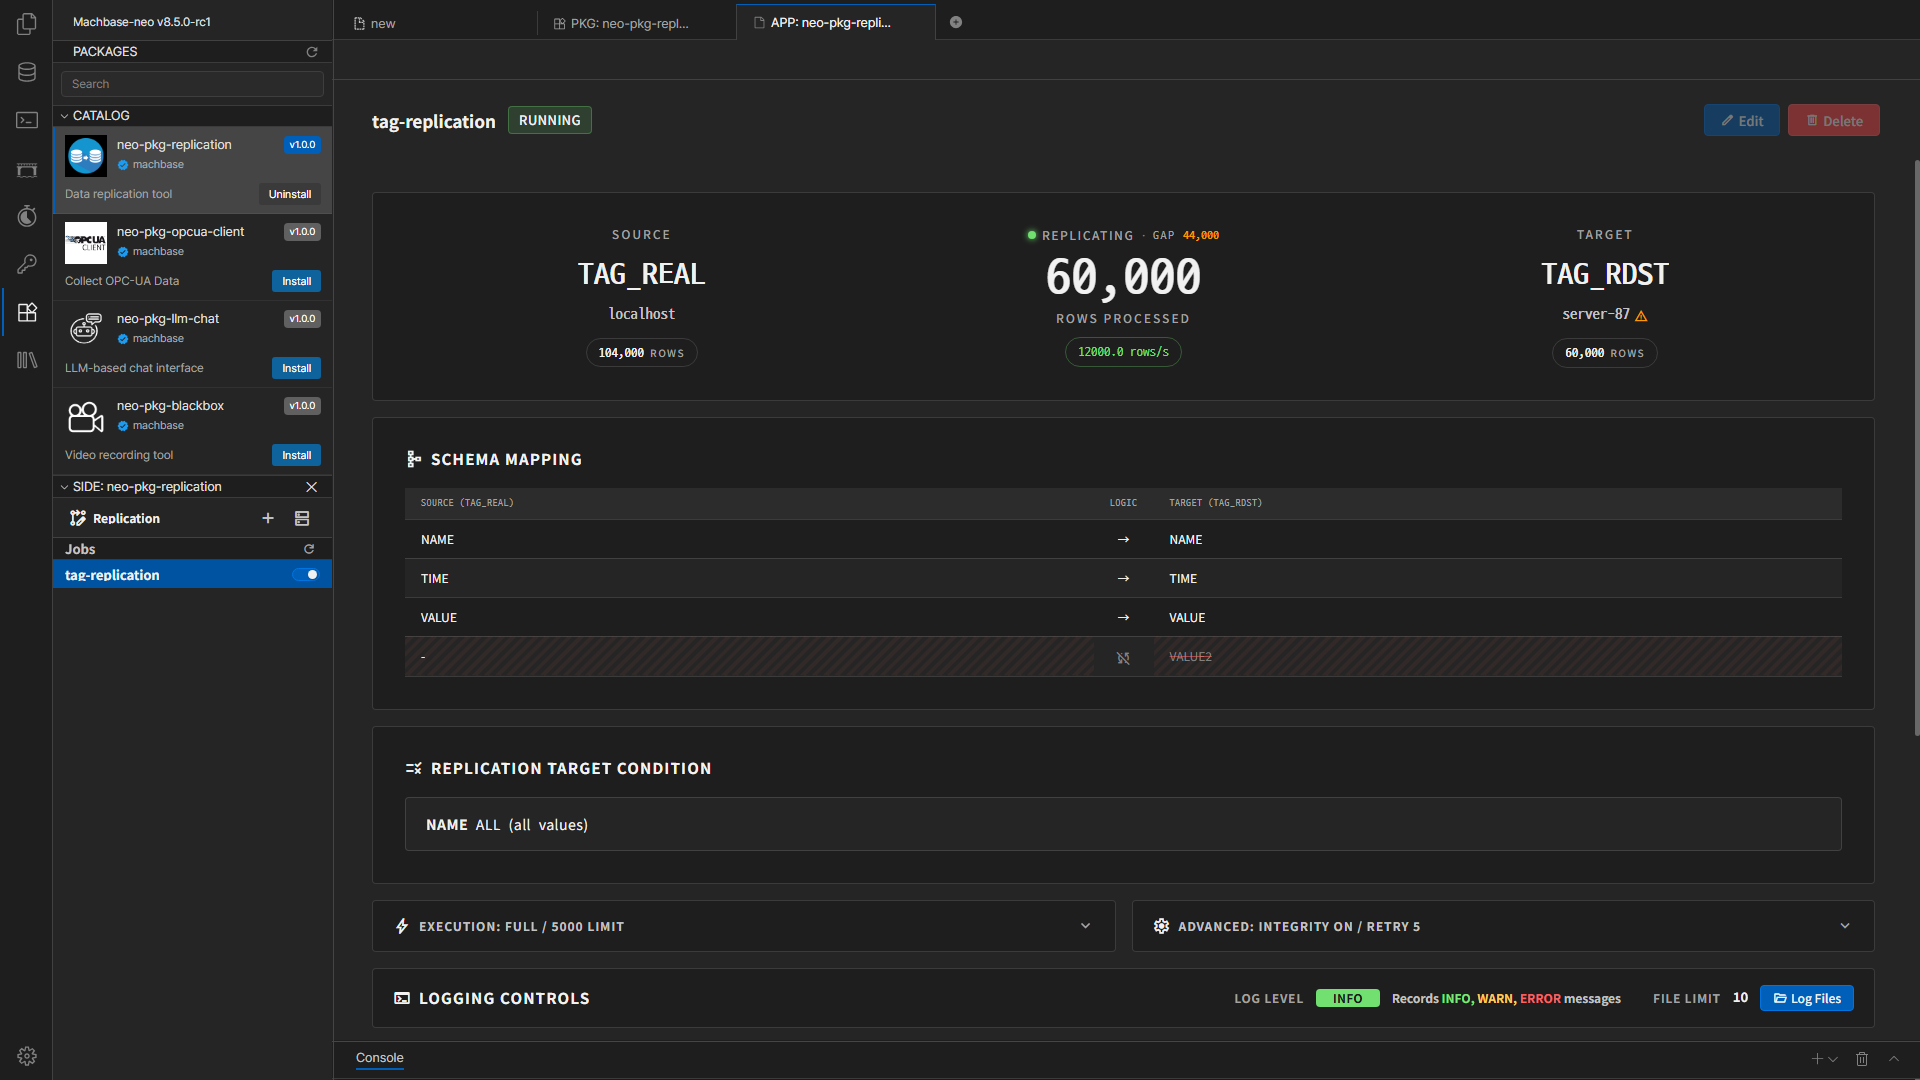Click the neo-pkg-opcua-client v1.0.0 version badge
1920x1080 pixels.
(302, 232)
